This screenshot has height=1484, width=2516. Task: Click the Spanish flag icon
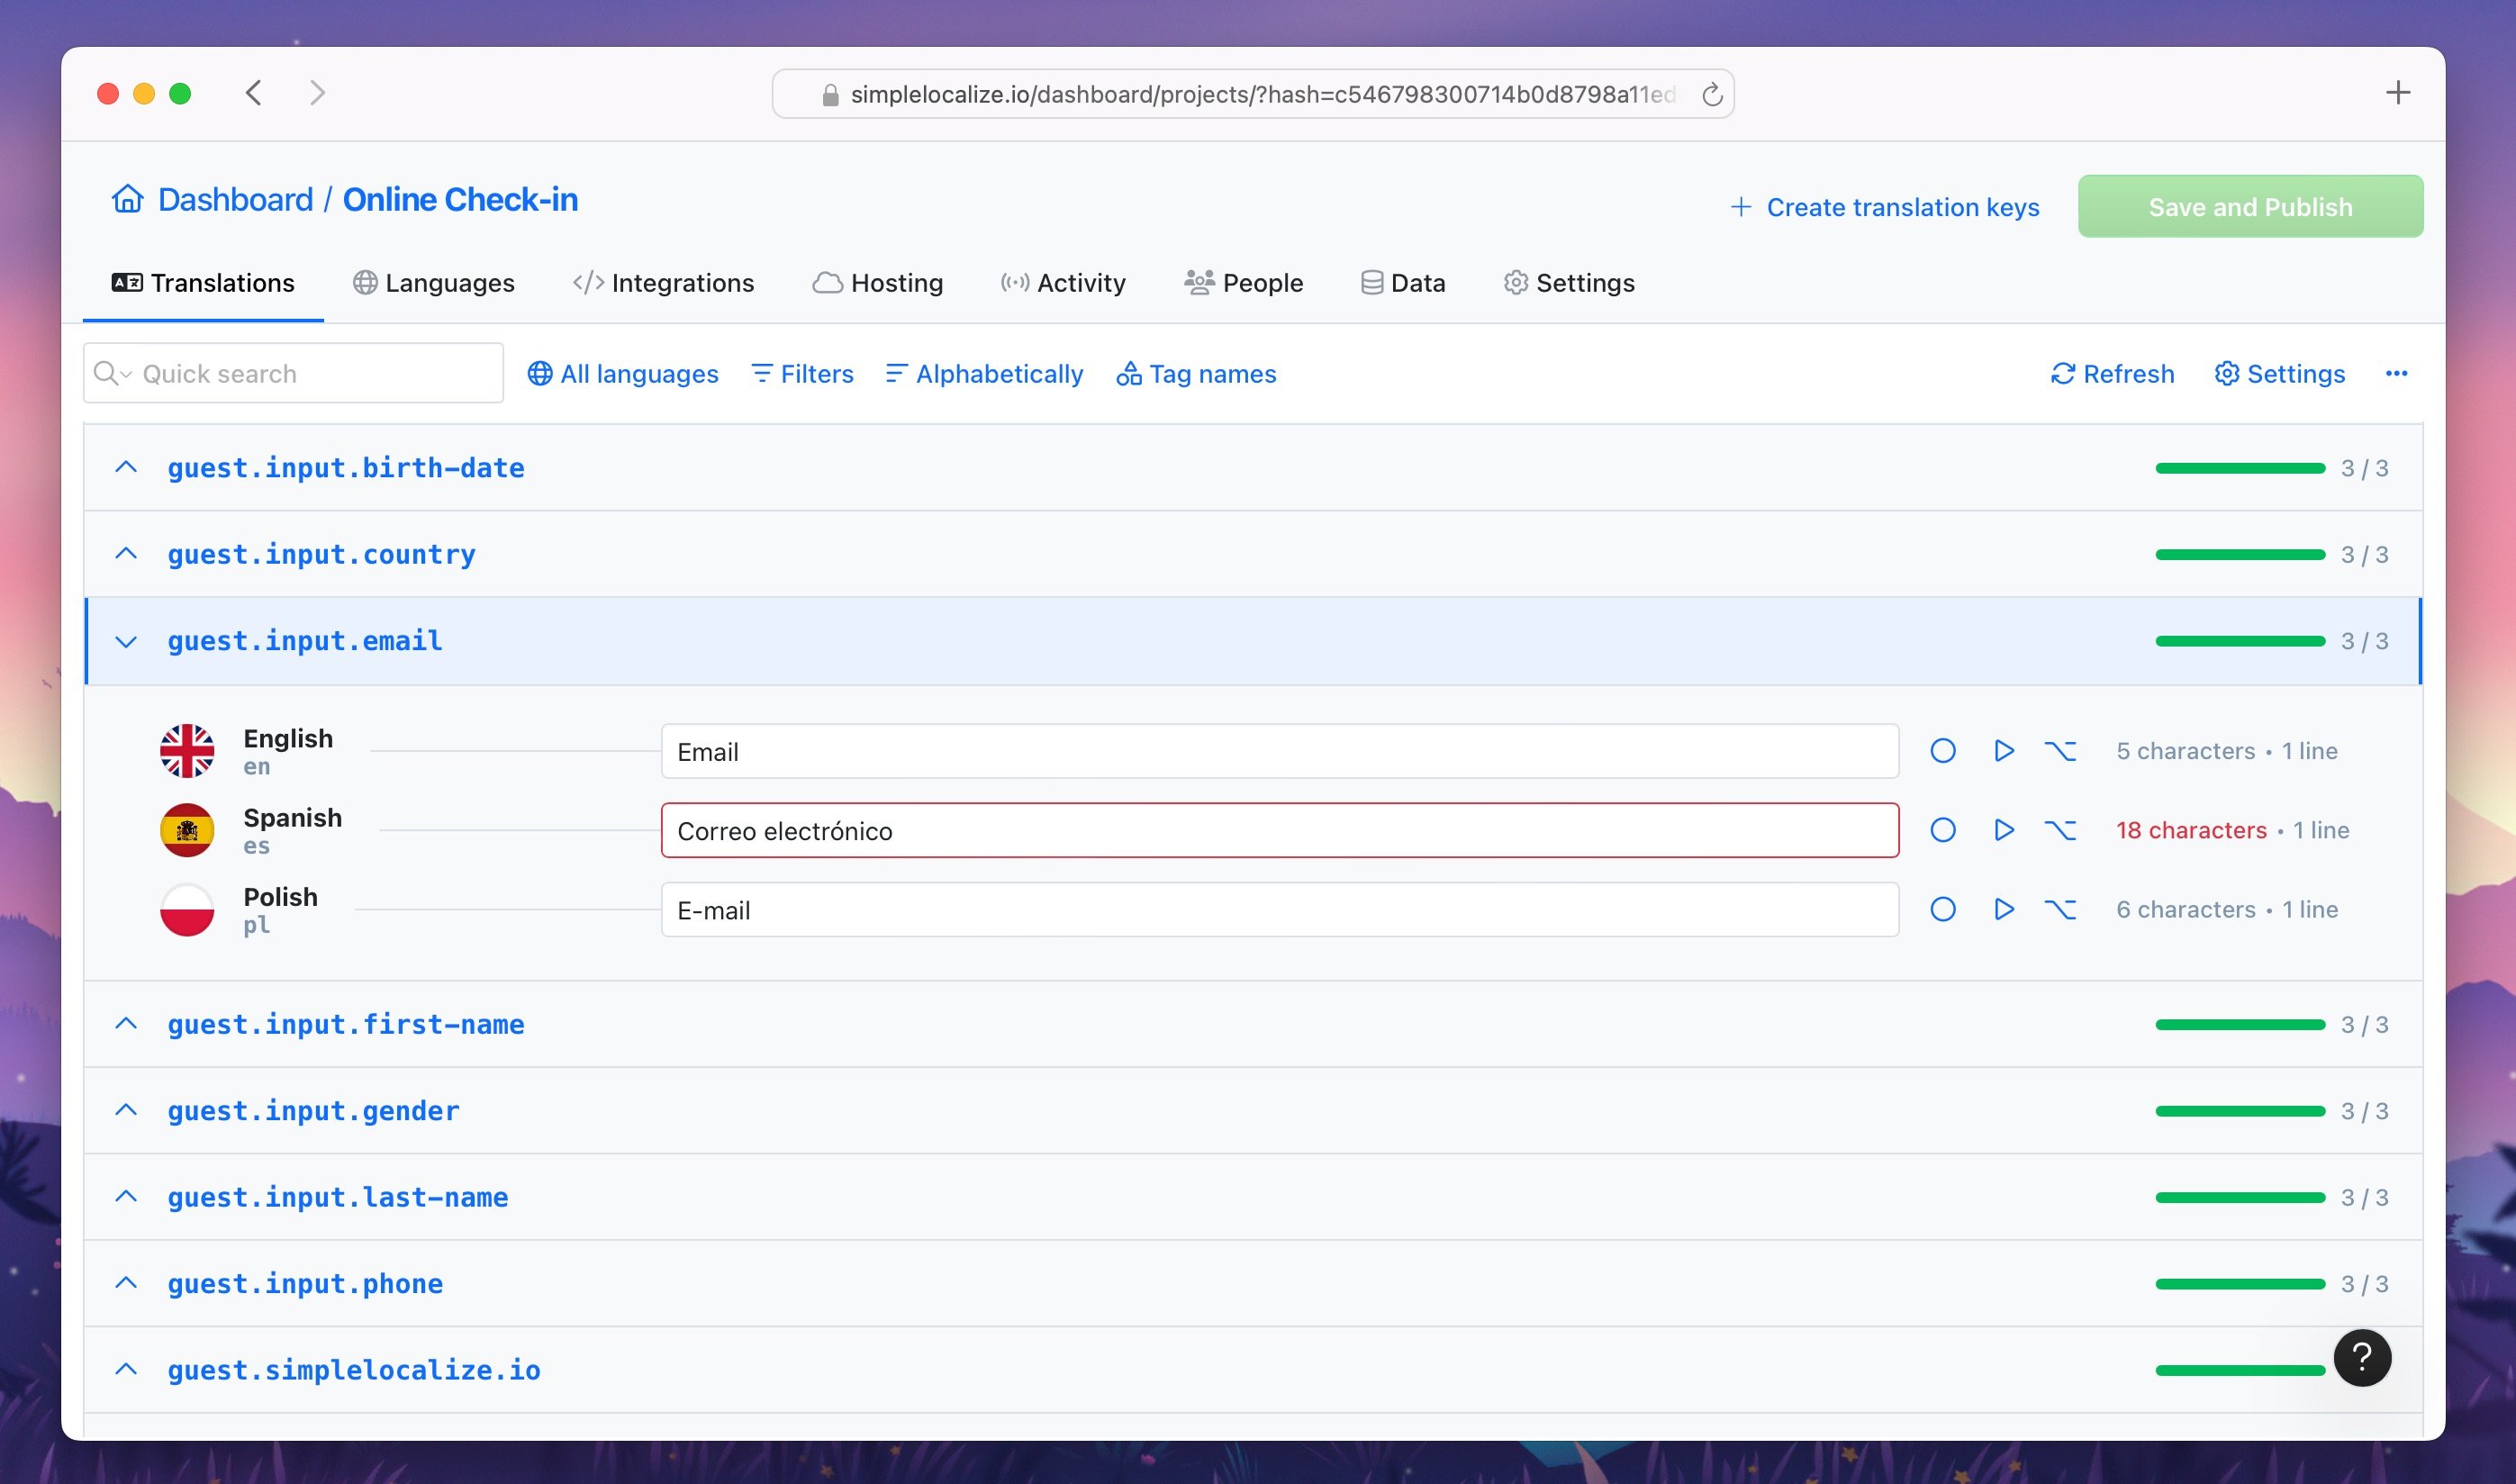pos(187,830)
